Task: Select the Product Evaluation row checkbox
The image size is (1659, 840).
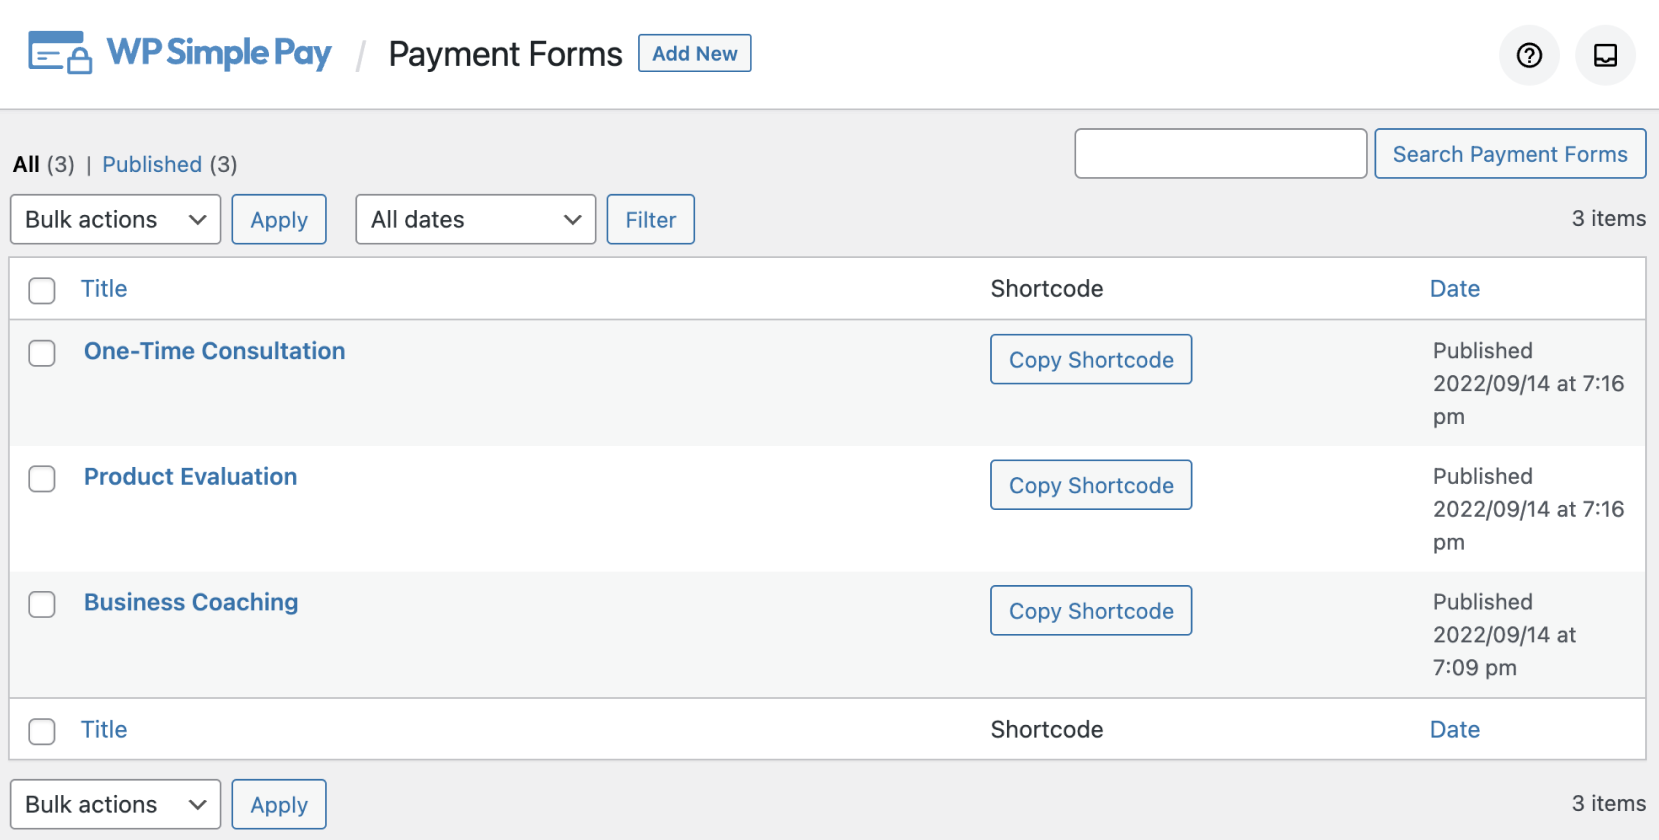Action: coord(42,479)
